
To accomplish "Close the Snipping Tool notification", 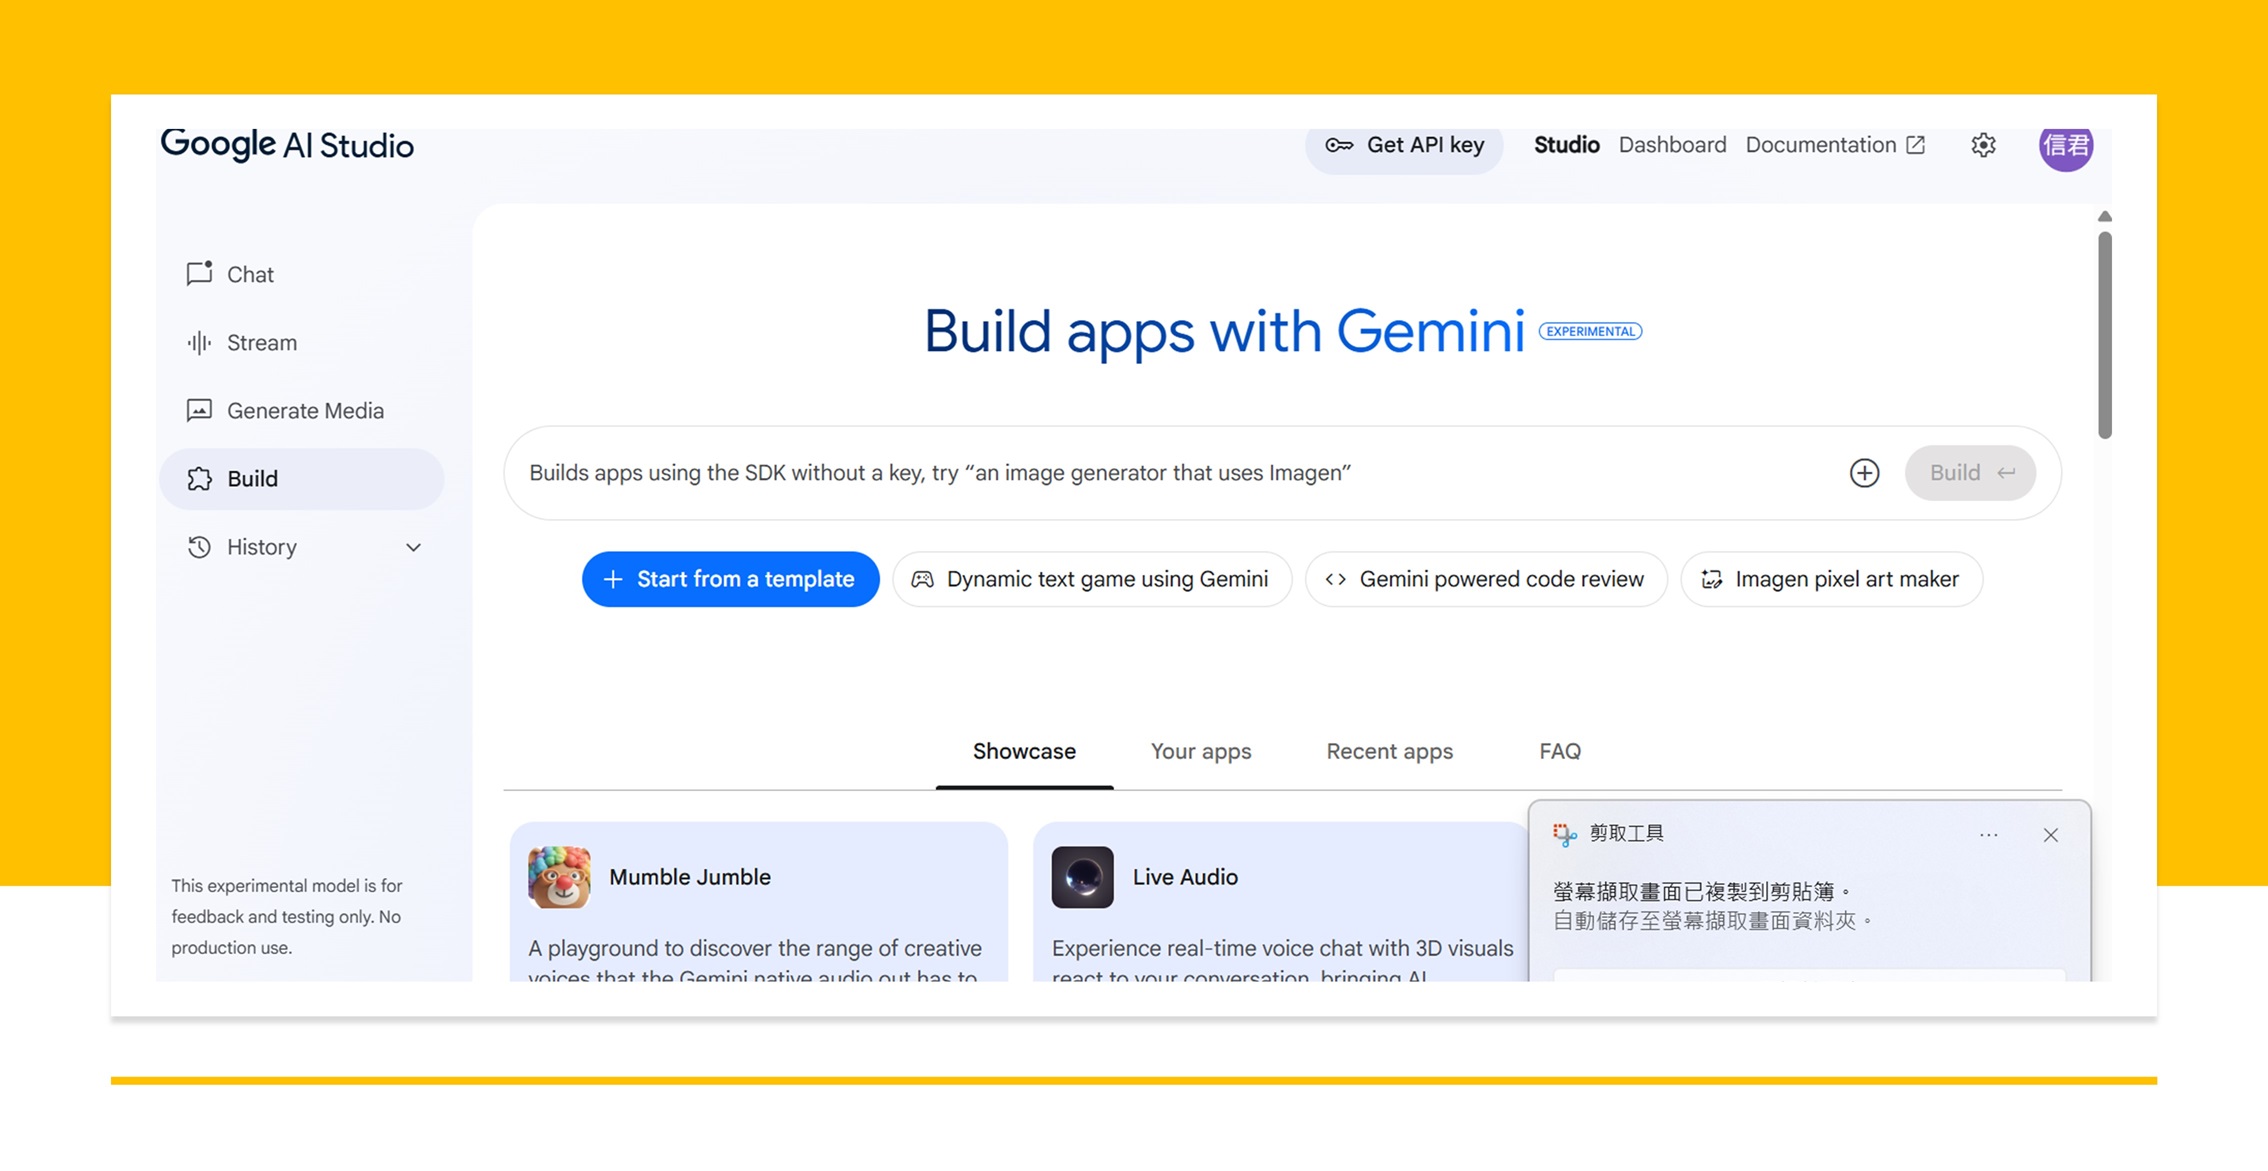I will click(x=2050, y=835).
